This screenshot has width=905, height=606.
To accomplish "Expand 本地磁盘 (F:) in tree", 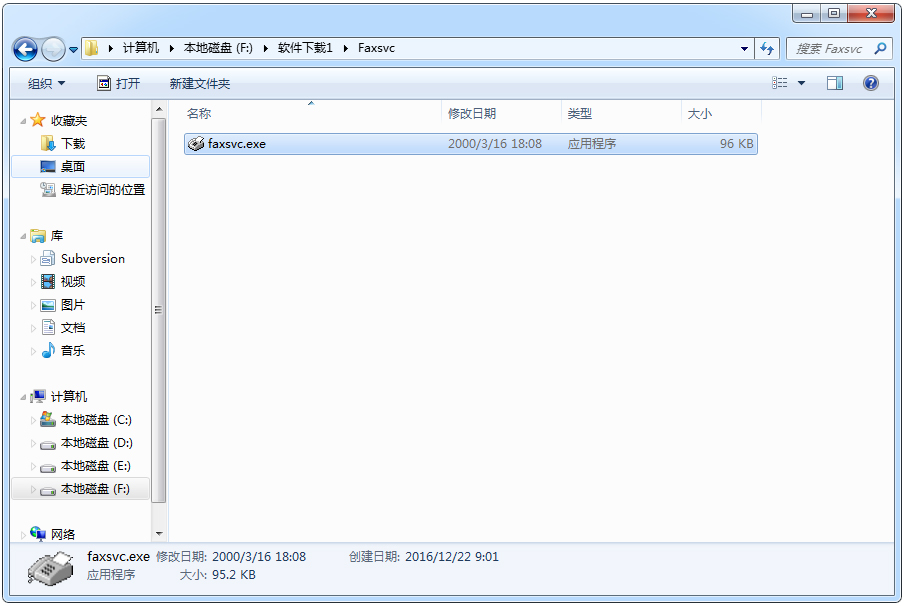I will tap(33, 489).
